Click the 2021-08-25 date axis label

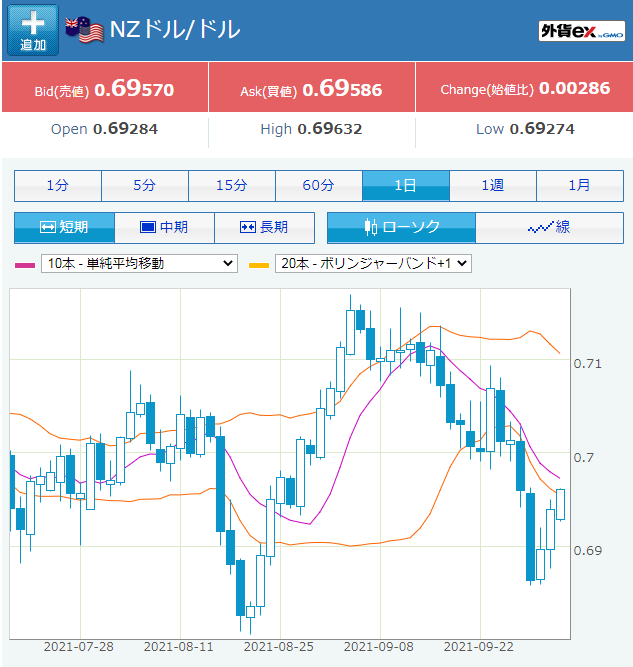[279, 647]
